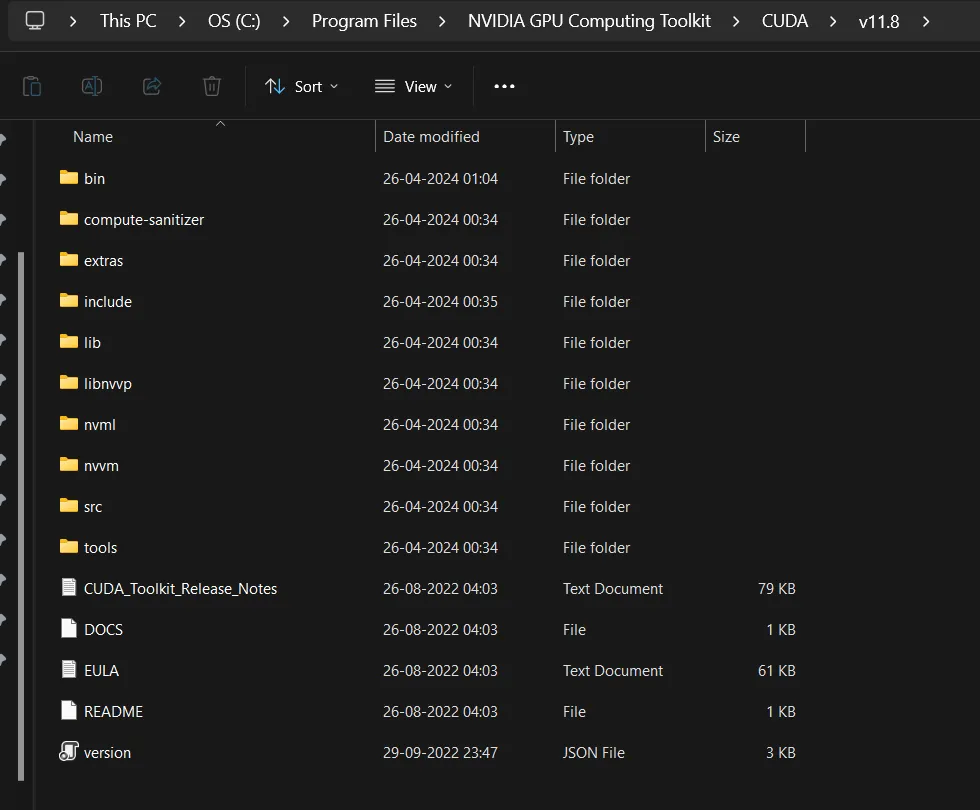Click the nvvm folder icon
The width and height of the screenshot is (980, 810).
[x=69, y=464]
